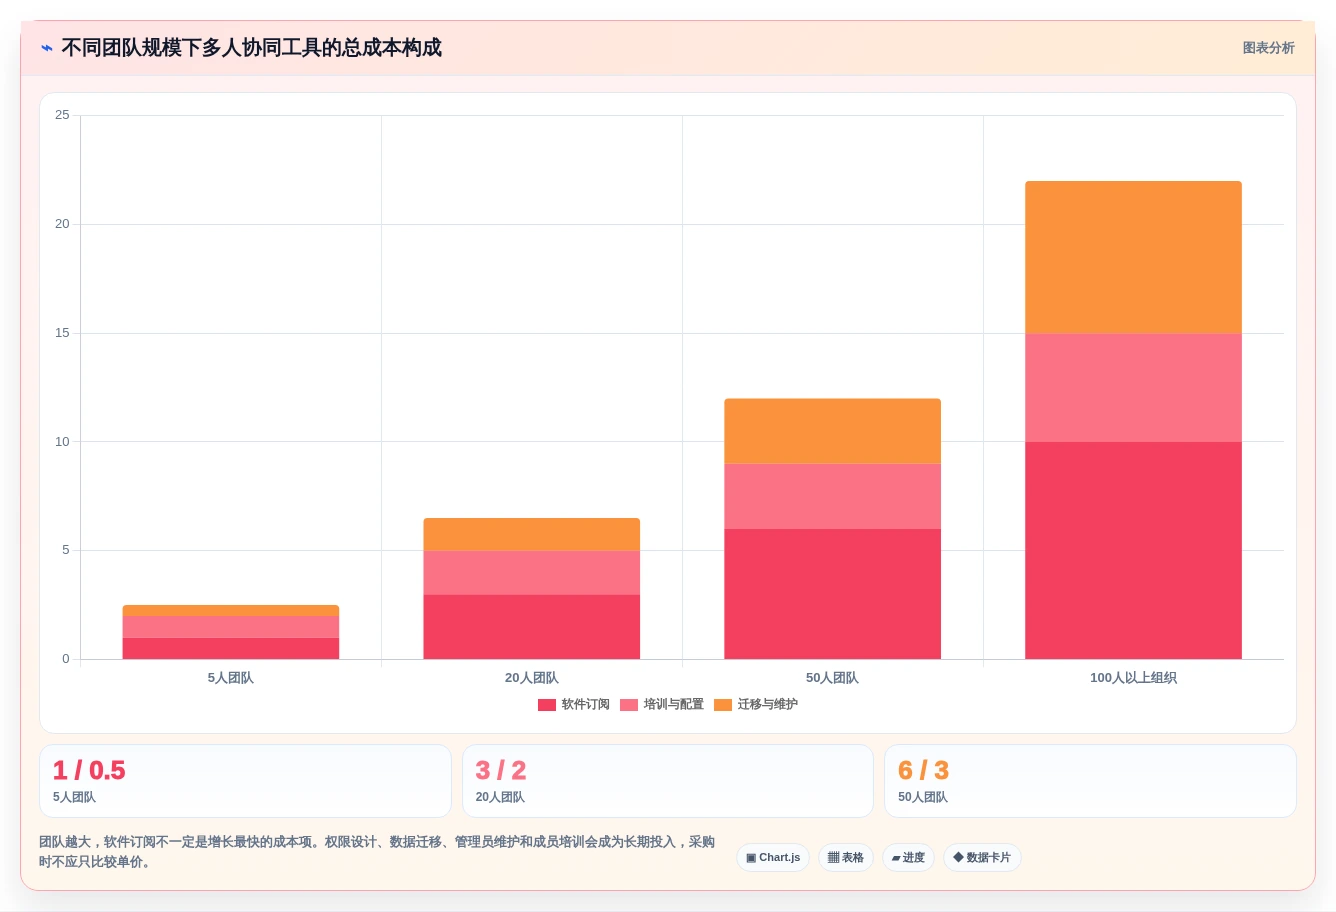Click the 100人以上组织 x-axis label

coord(1133,678)
